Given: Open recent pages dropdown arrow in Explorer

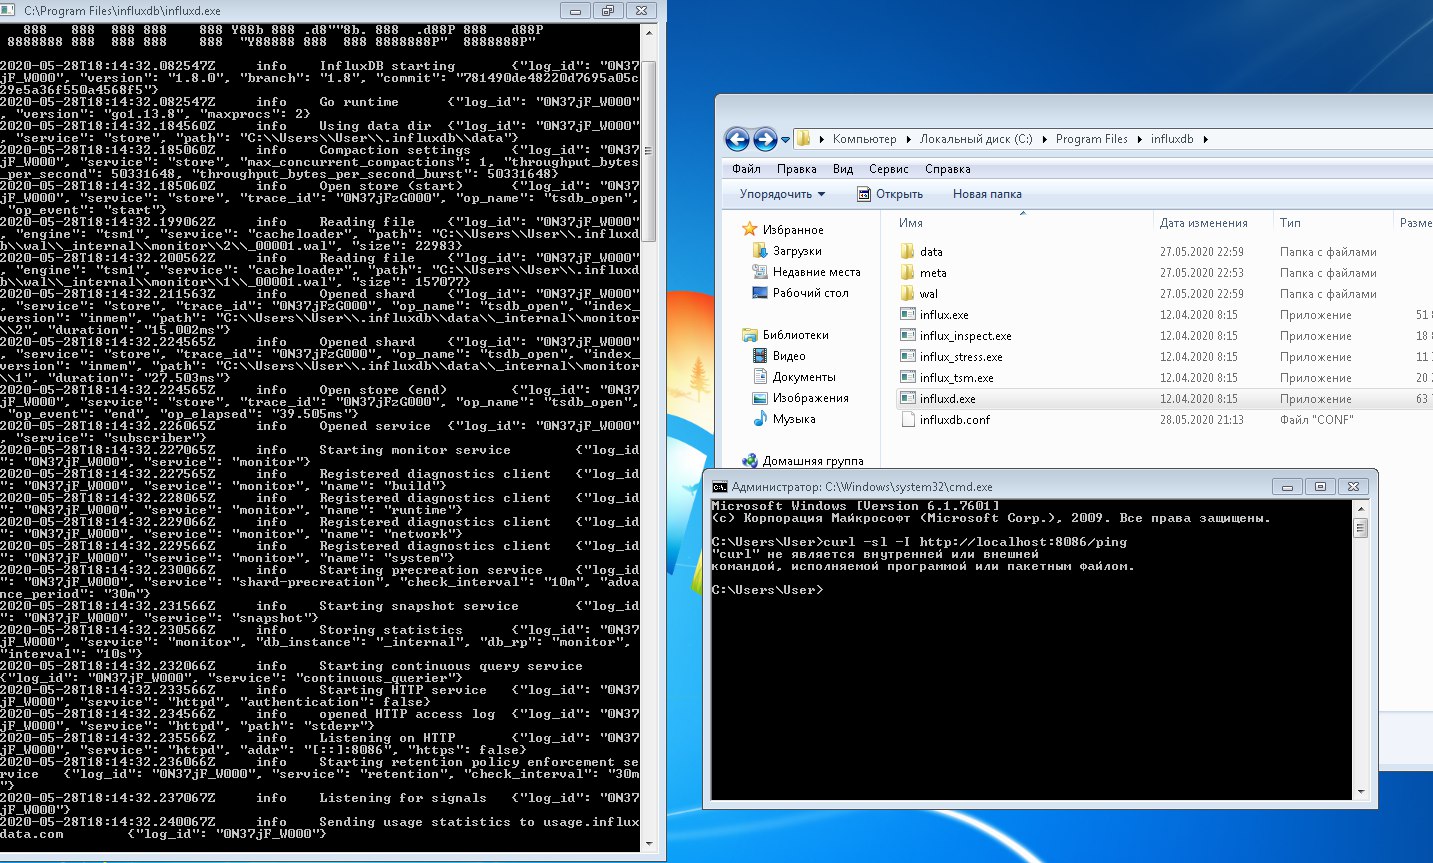Looking at the screenshot, I should coord(785,140).
